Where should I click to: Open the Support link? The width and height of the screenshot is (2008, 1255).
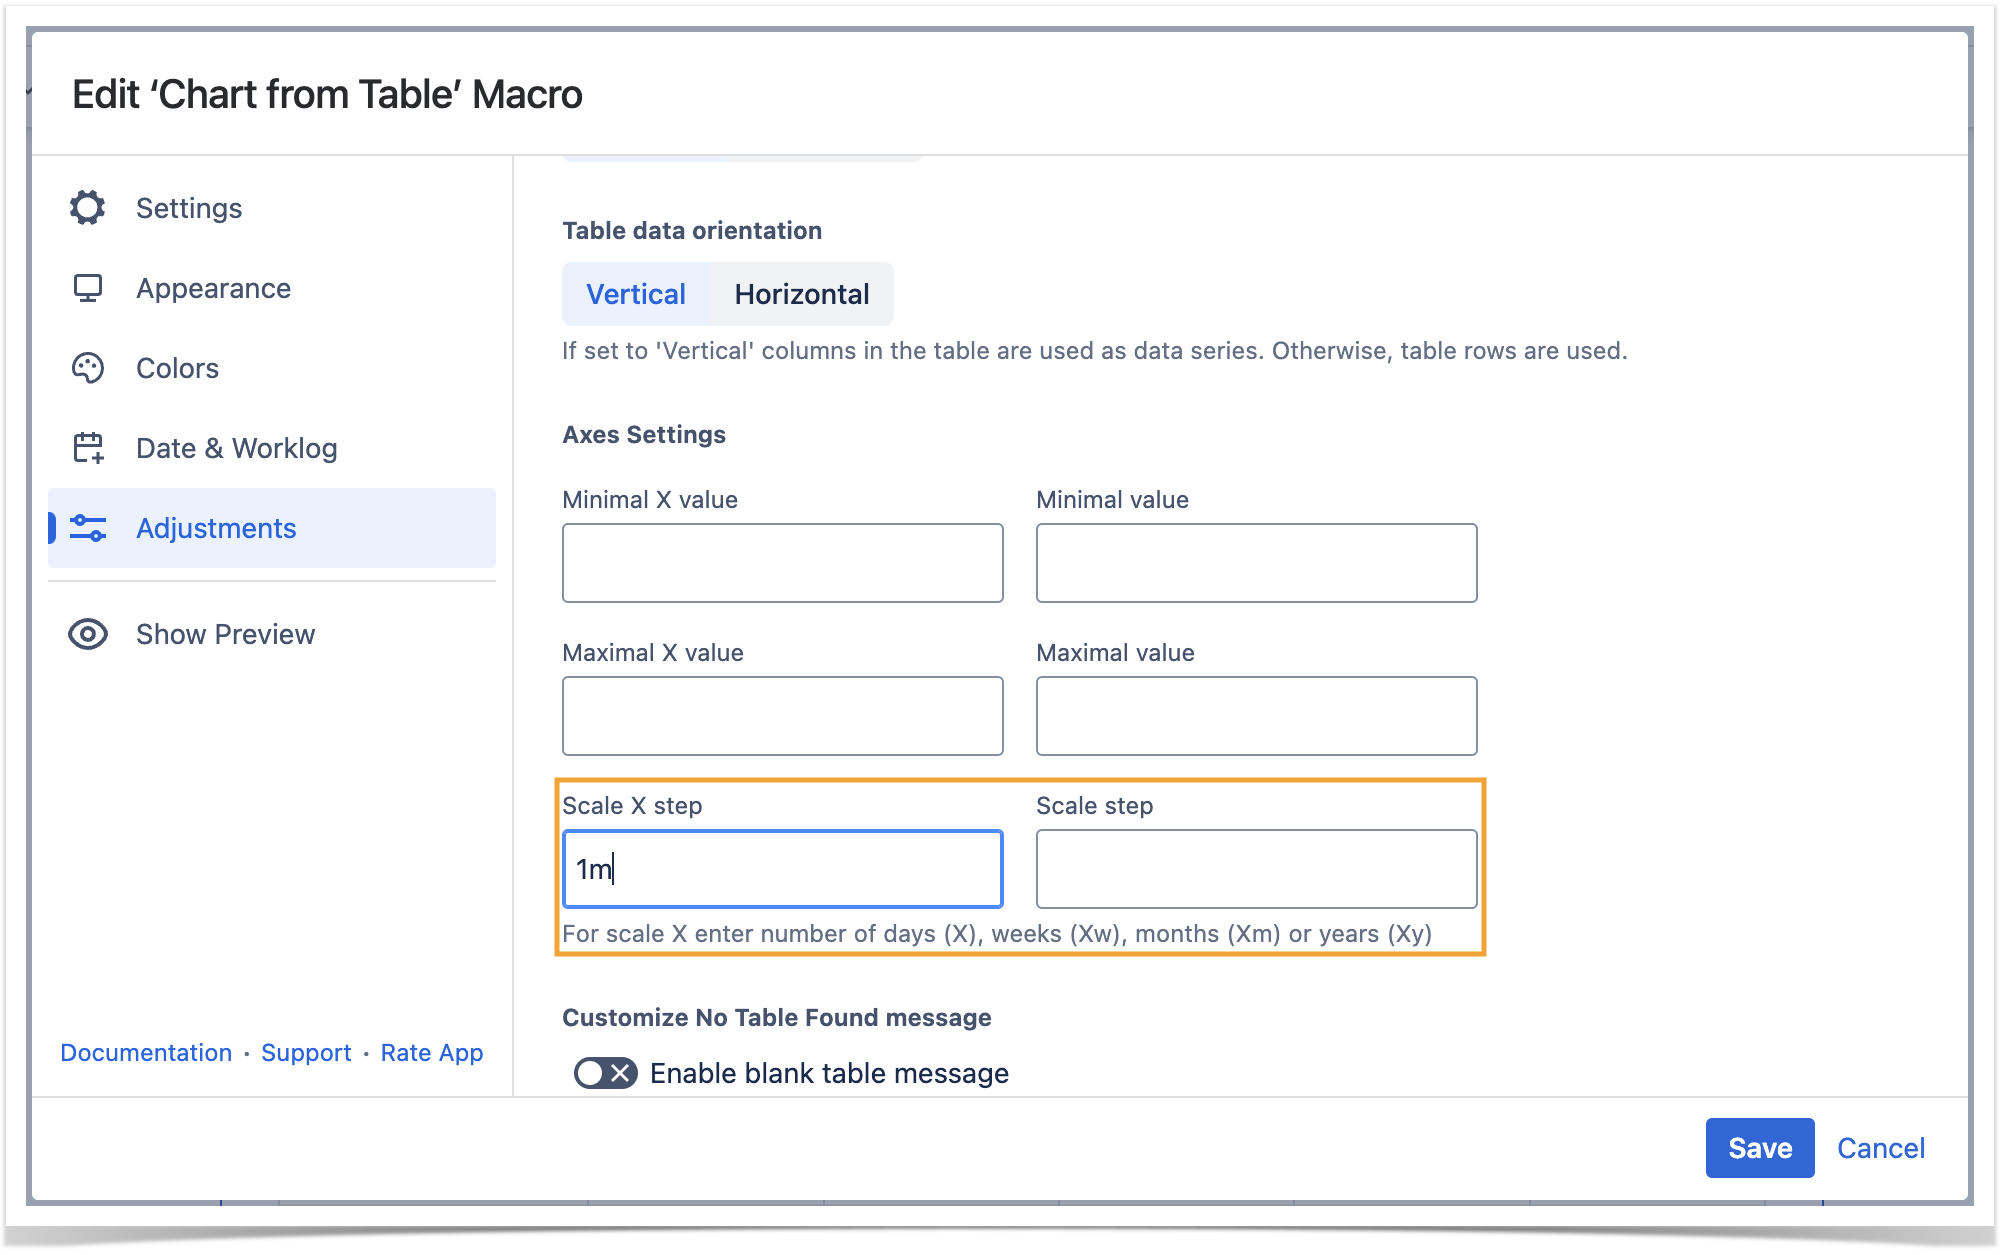306,1053
